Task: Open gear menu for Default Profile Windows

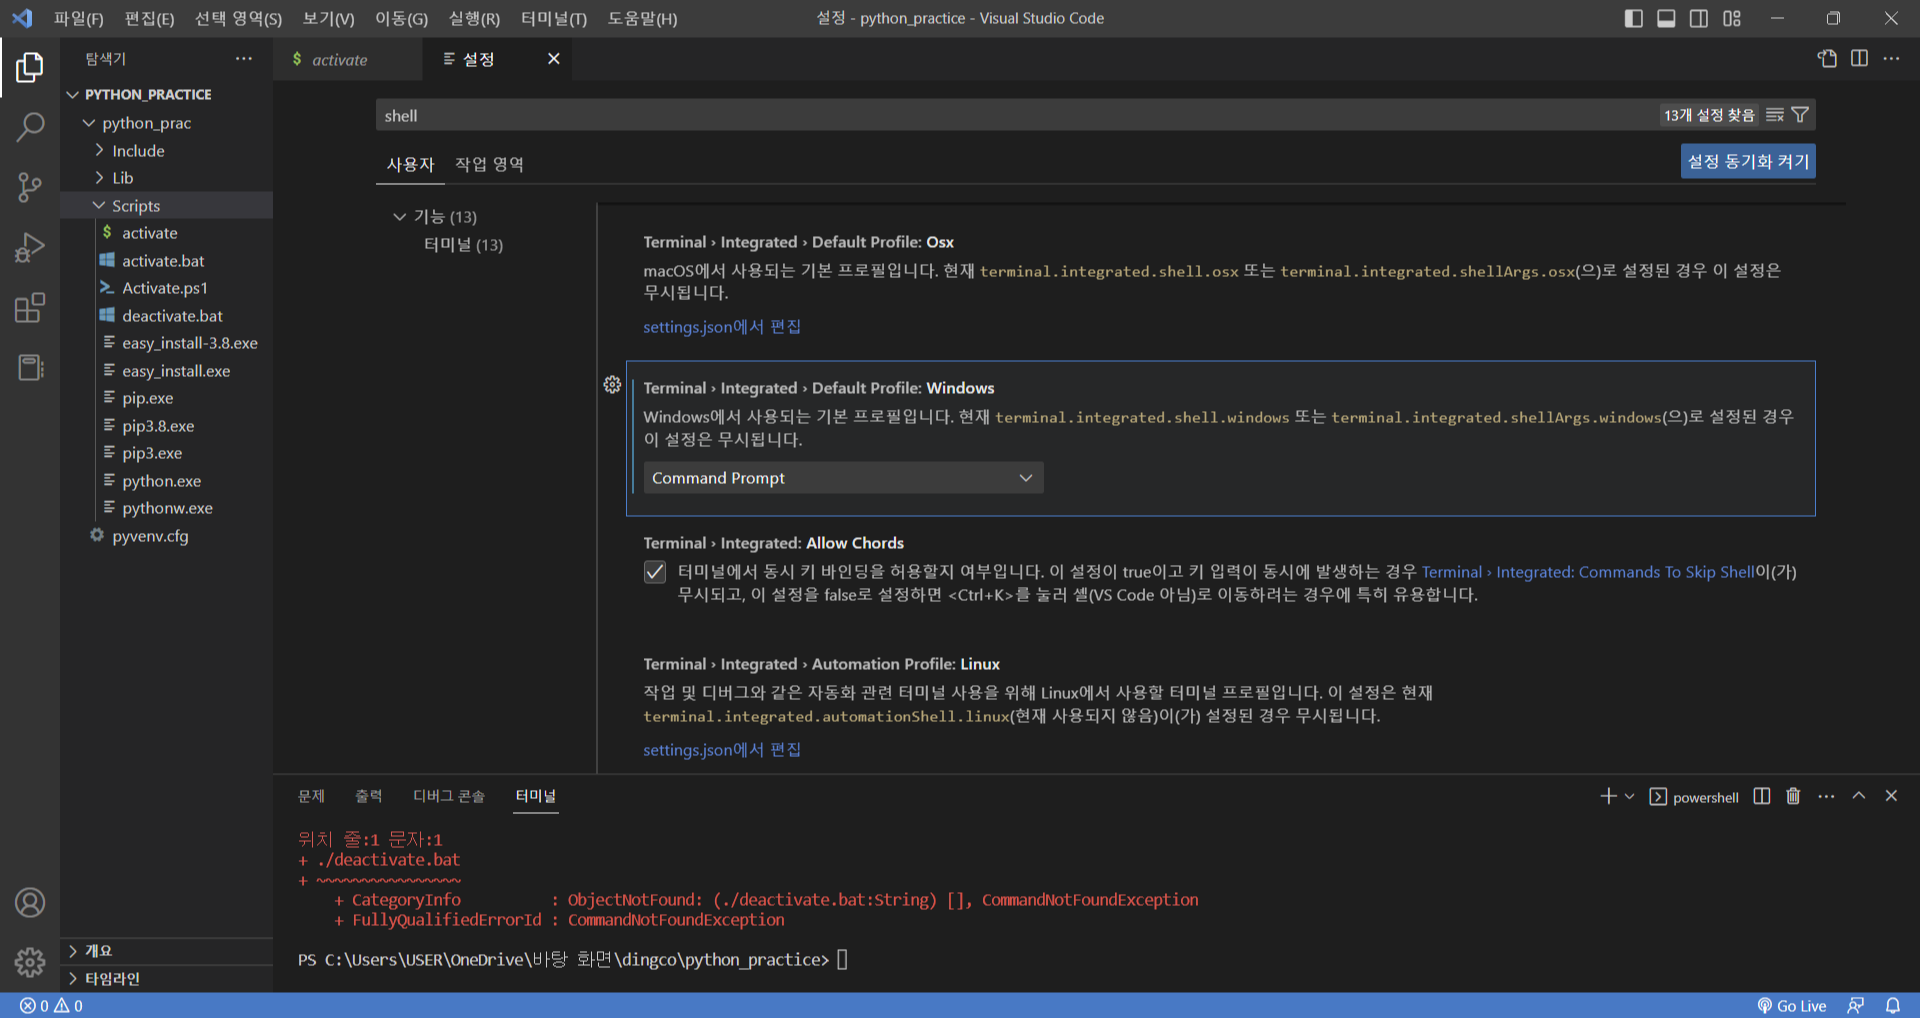Action: pyautogui.click(x=612, y=385)
